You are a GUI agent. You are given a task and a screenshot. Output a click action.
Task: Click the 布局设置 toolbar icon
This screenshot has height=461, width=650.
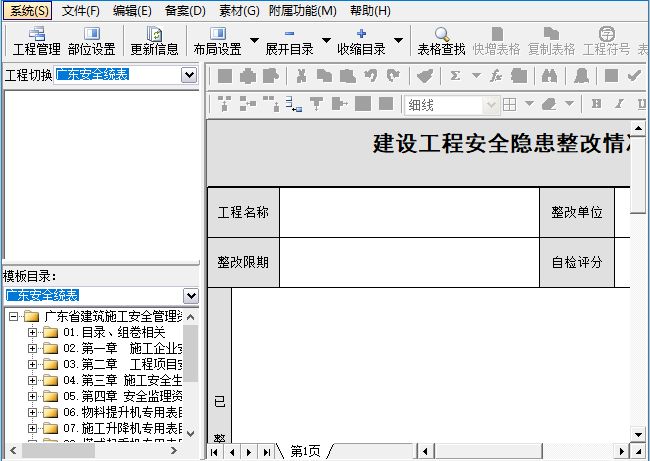[217, 41]
